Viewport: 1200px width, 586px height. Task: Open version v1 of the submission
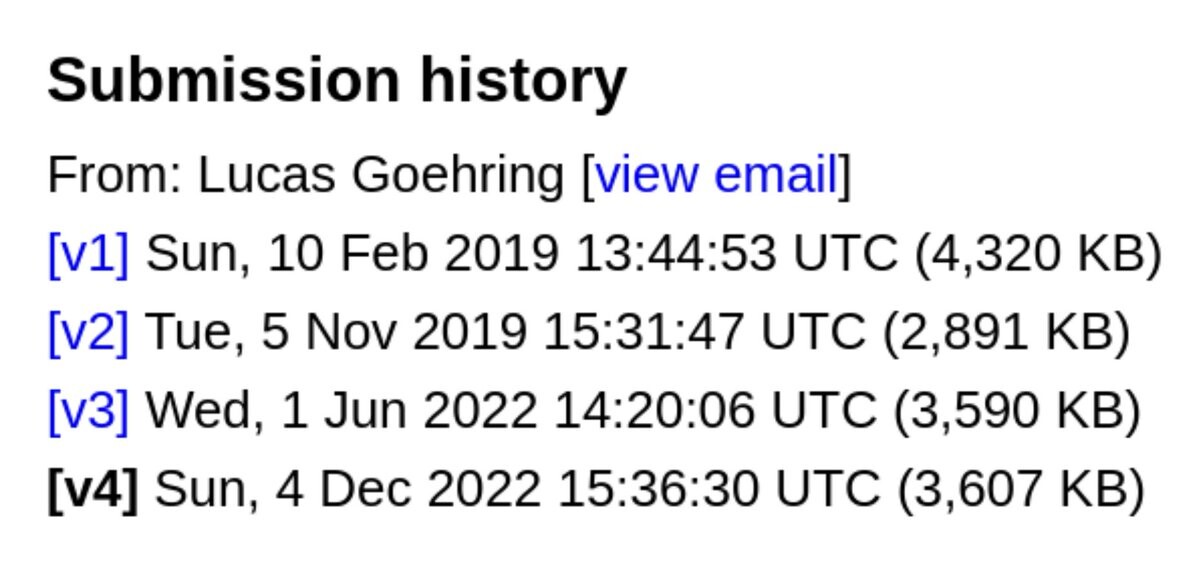(x=88, y=254)
